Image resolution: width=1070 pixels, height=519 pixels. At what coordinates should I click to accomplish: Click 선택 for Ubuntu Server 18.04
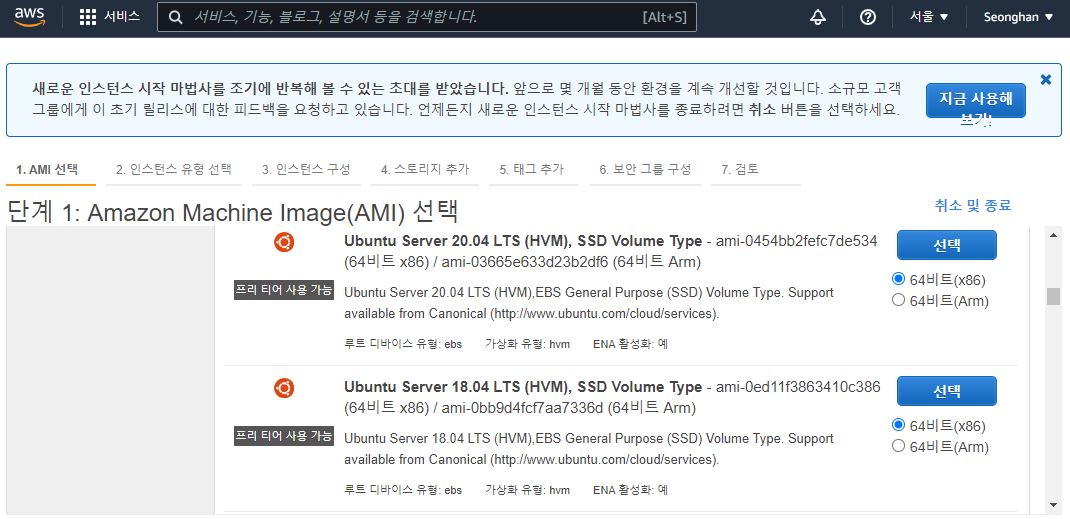946,391
